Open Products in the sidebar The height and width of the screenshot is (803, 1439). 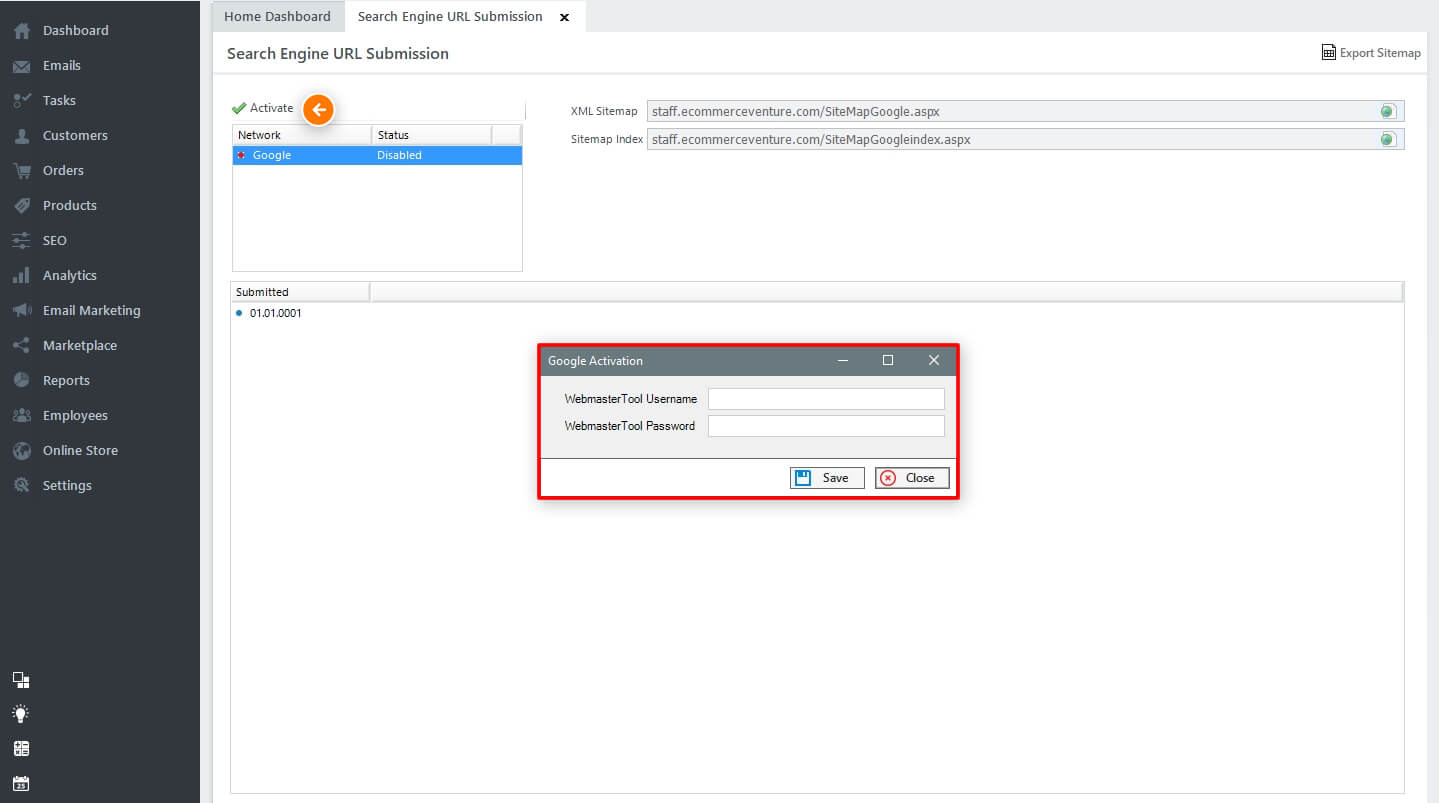pyautogui.click(x=69, y=206)
